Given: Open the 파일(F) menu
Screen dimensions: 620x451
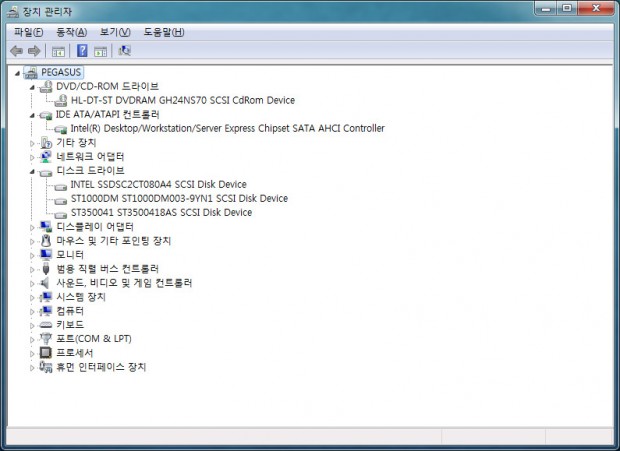Looking at the screenshot, I should (28, 32).
